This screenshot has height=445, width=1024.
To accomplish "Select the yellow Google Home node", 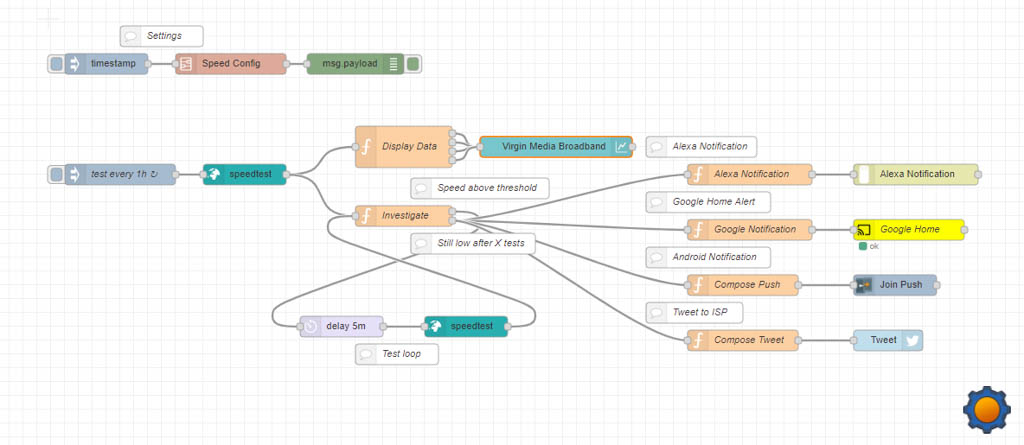I will (909, 229).
